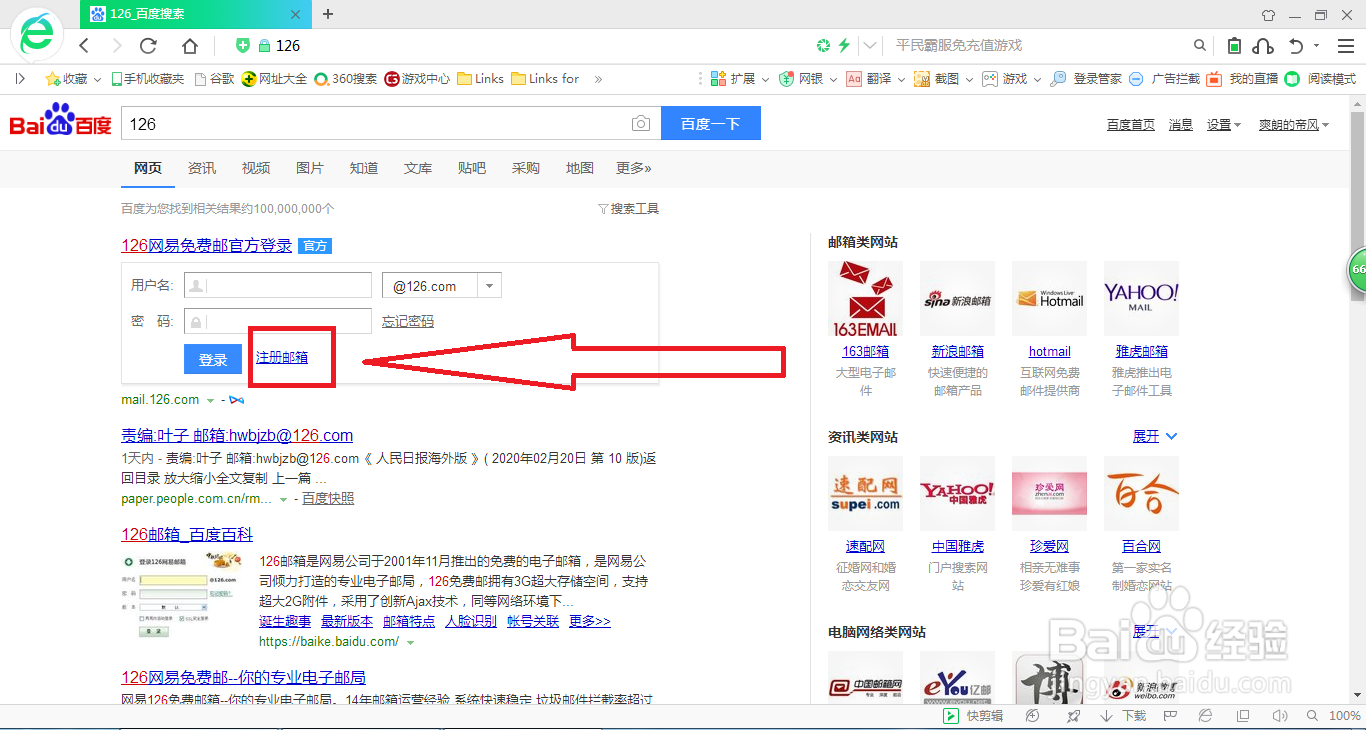Open the 截图 screenshot dropdown
The image size is (1366, 730).
point(943,79)
